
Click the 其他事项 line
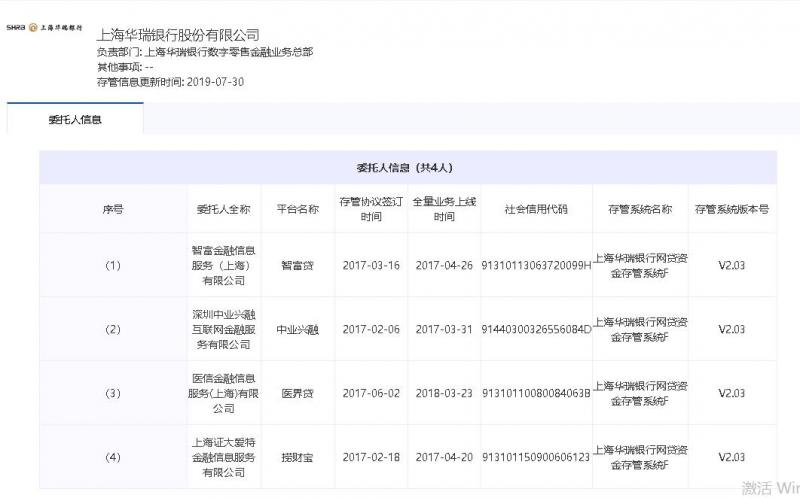tap(125, 67)
